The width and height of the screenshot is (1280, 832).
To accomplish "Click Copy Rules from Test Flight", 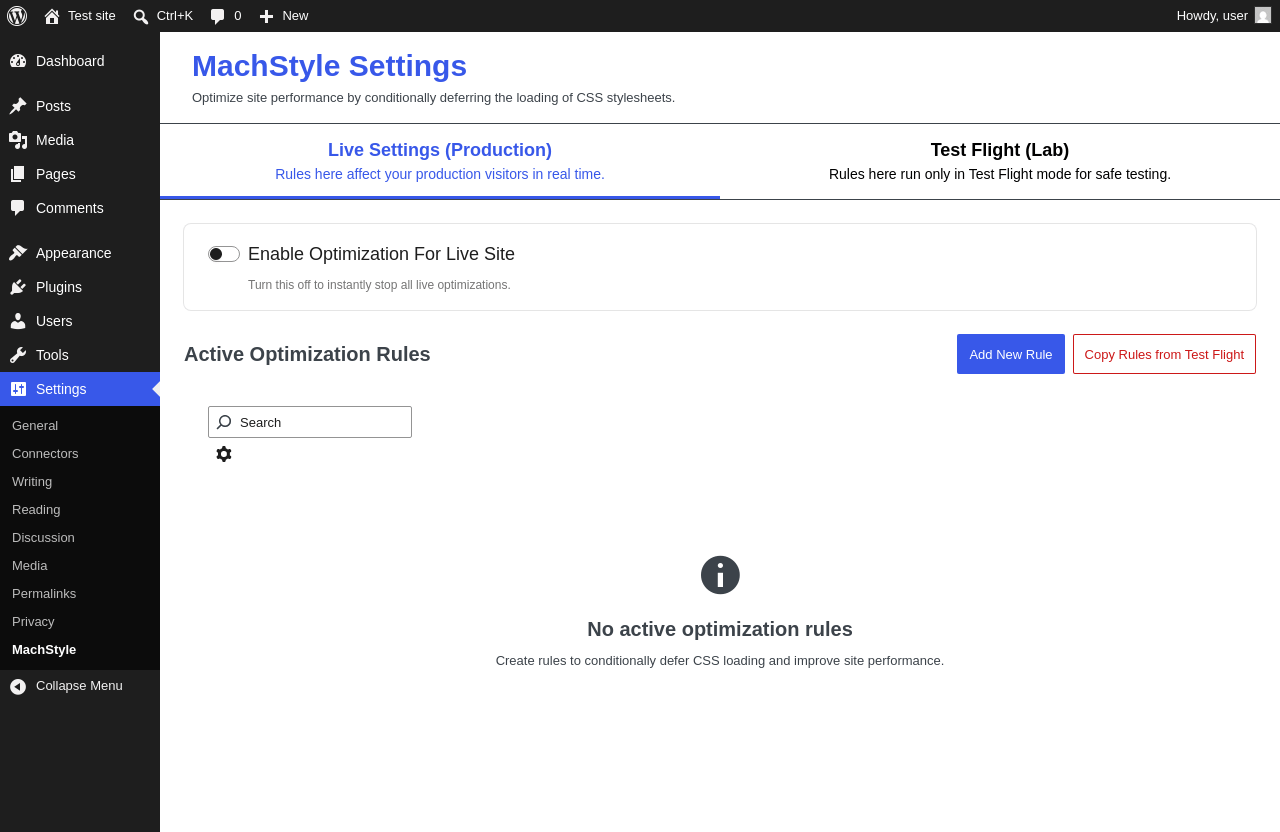I will [x=1164, y=354].
